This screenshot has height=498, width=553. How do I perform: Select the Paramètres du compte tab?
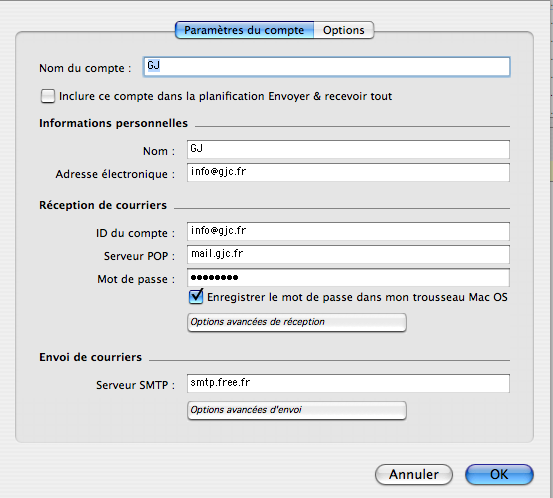(x=244, y=30)
